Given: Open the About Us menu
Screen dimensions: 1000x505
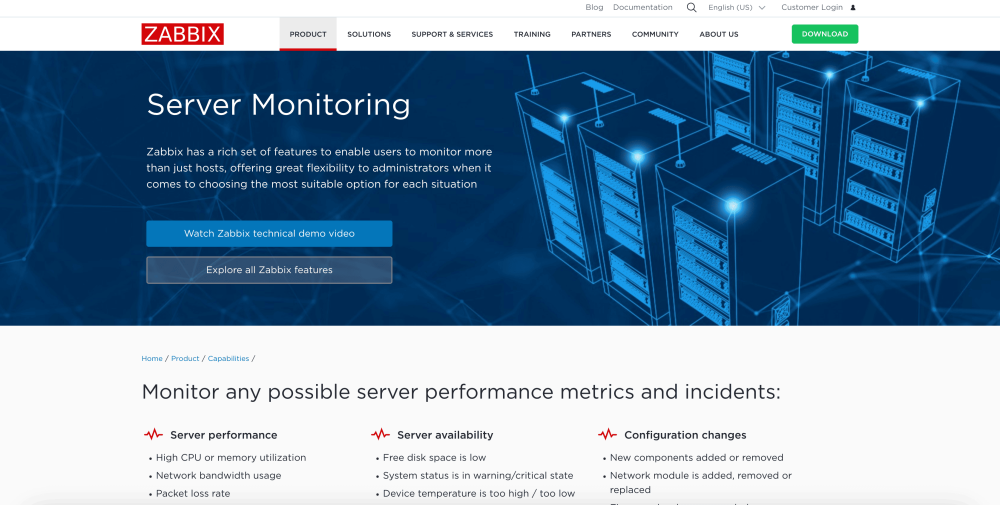Looking at the screenshot, I should (719, 34).
